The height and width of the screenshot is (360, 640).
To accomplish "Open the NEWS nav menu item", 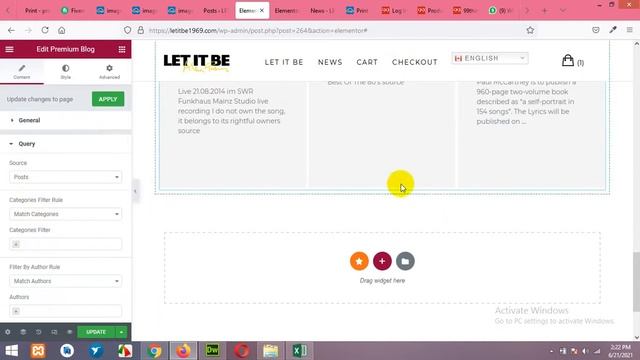I will coord(330,62).
